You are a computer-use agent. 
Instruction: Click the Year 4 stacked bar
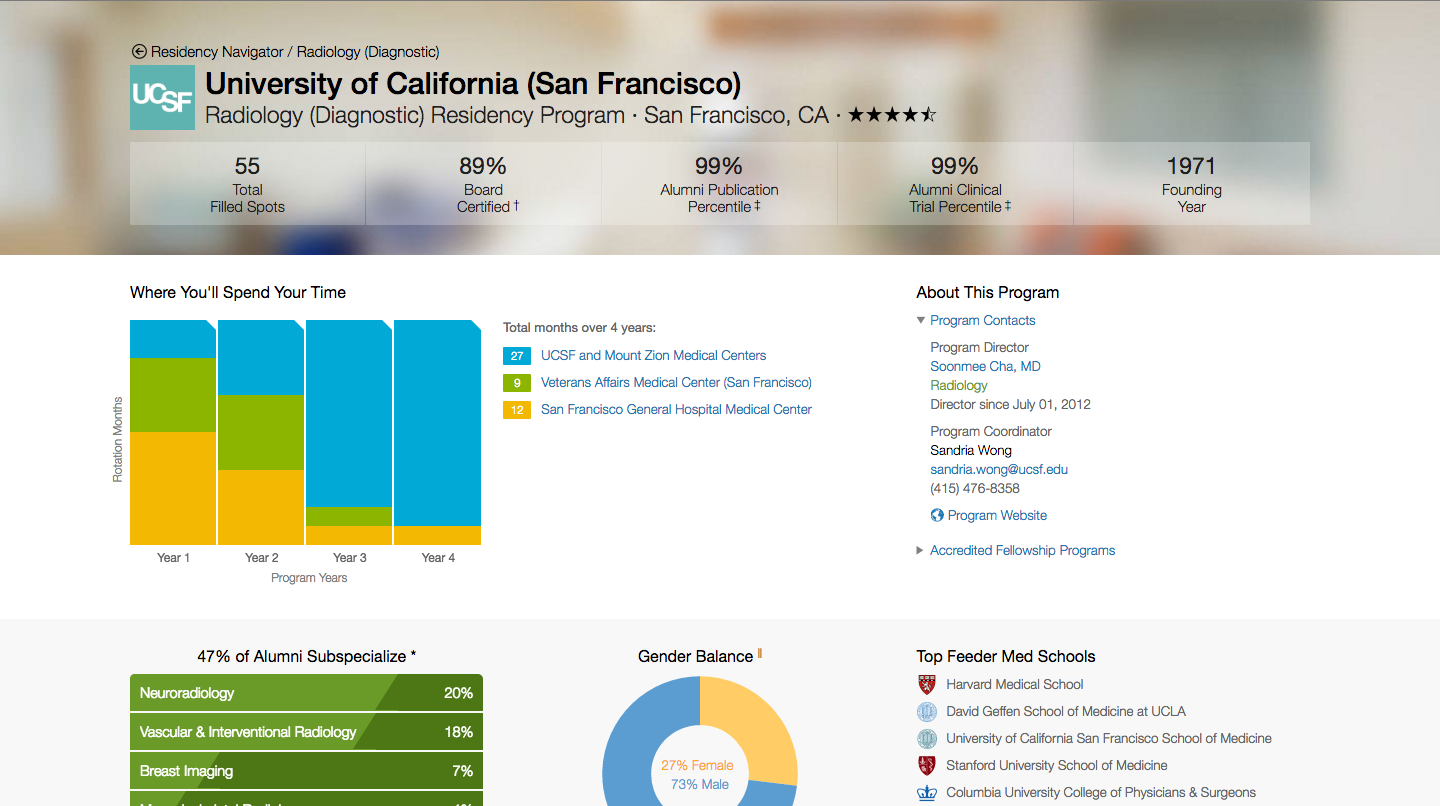point(437,432)
